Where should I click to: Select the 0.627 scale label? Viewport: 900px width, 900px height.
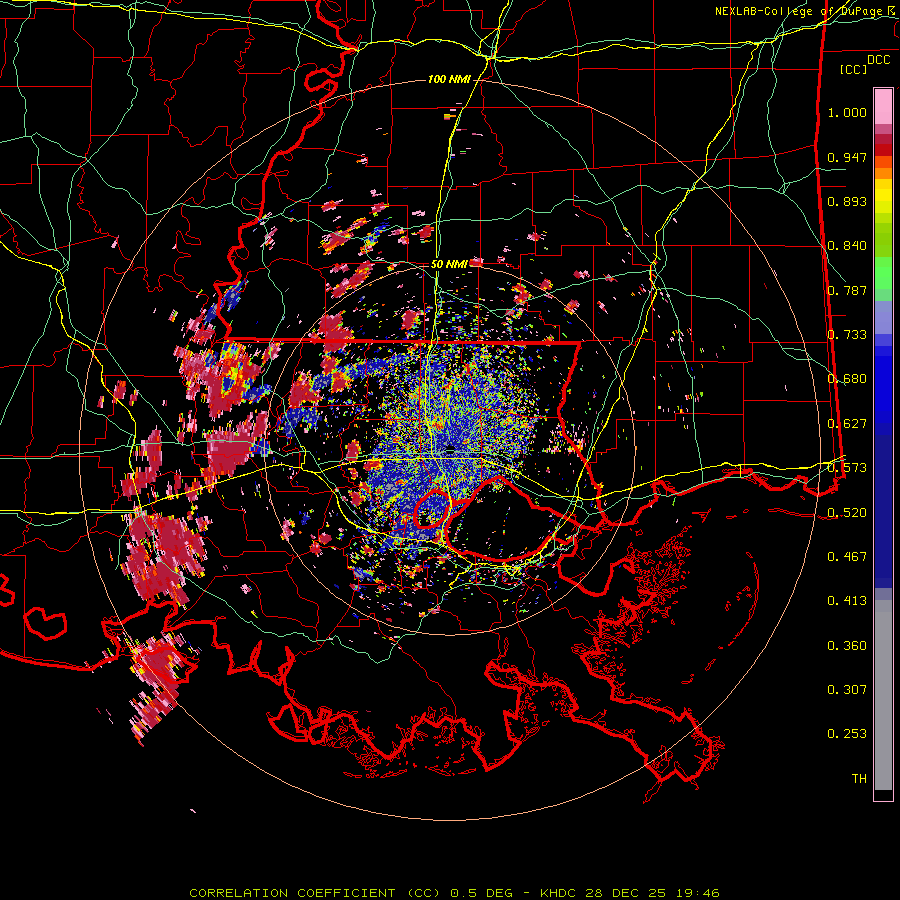point(847,424)
